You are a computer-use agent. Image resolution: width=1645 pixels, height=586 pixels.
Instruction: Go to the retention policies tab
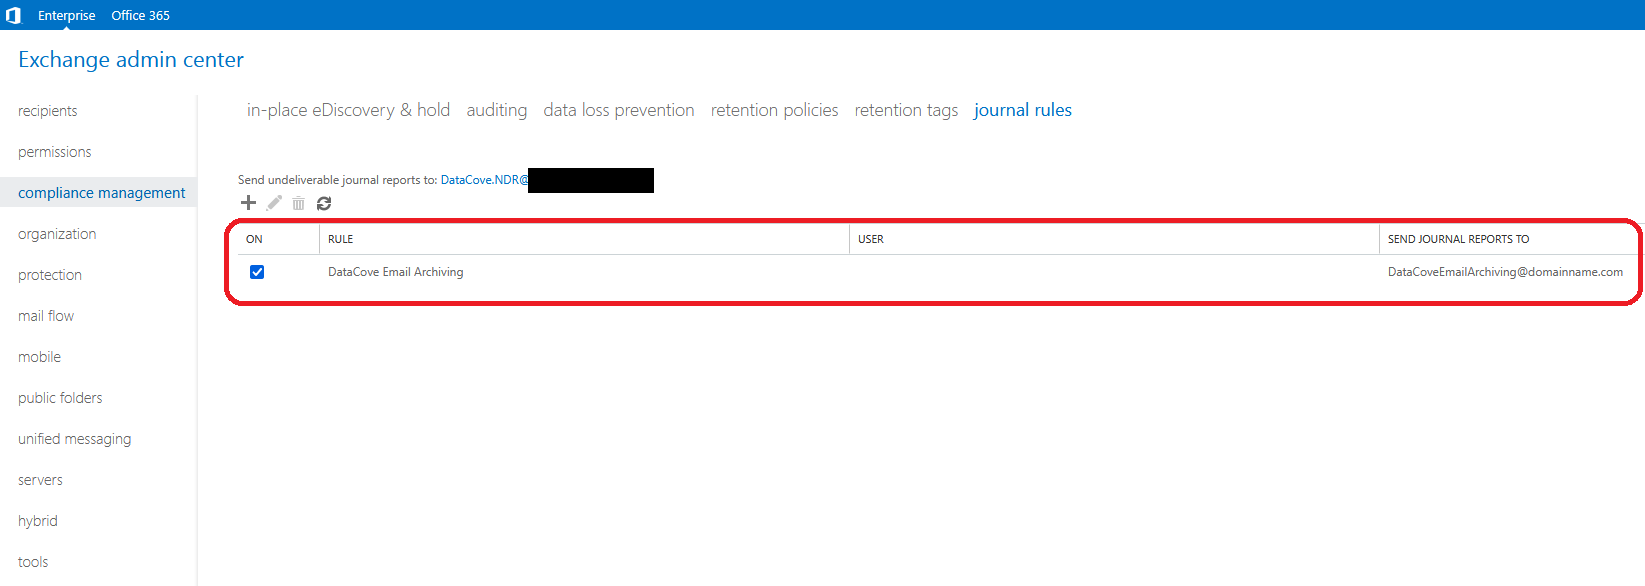[x=774, y=110]
